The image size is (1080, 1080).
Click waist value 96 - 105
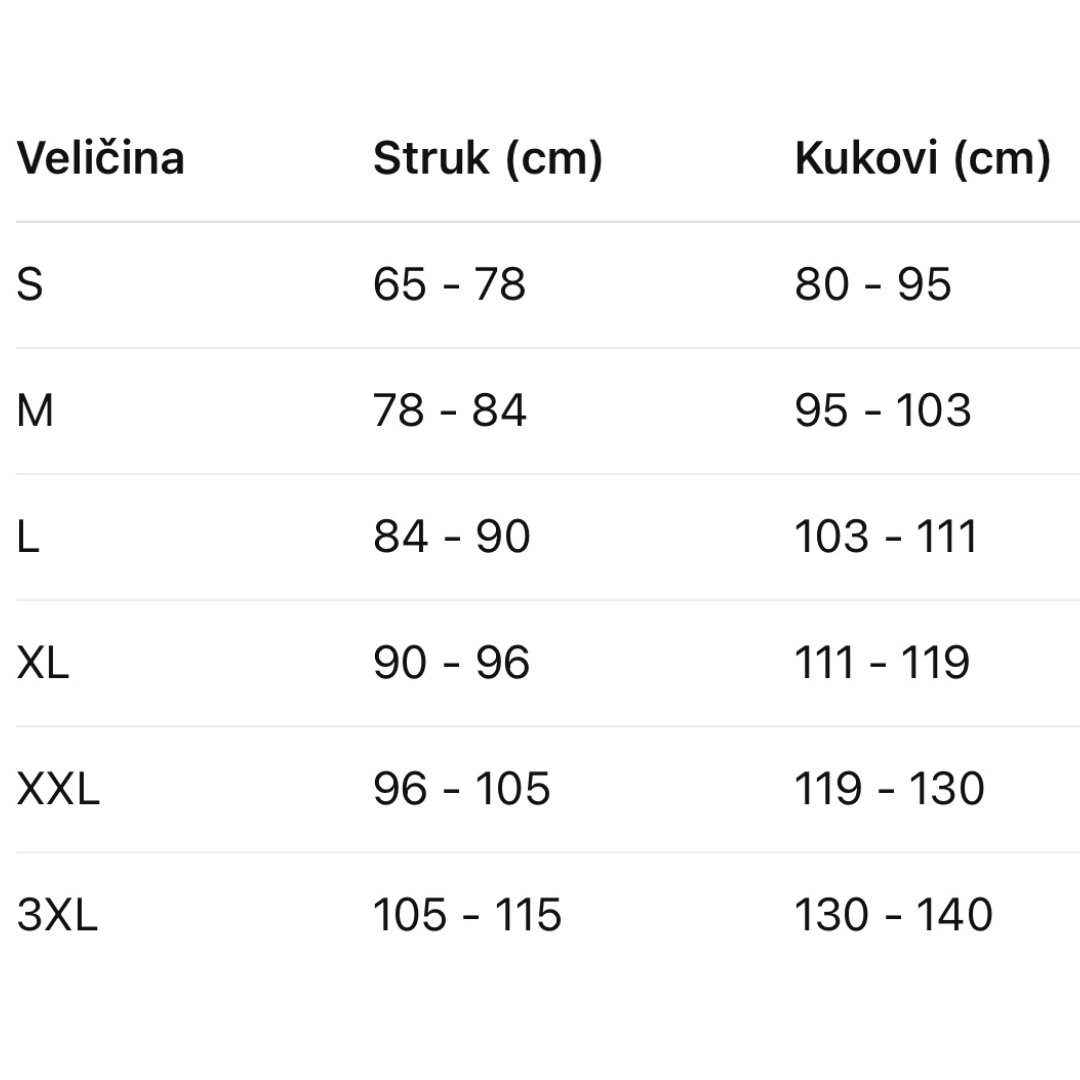pos(461,789)
